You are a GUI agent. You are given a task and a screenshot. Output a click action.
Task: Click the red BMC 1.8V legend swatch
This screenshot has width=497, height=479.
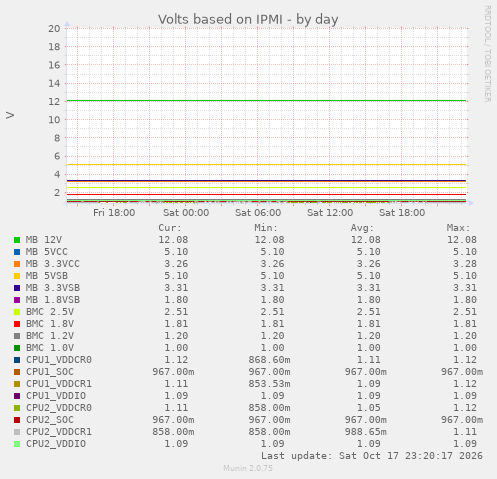coord(17,324)
